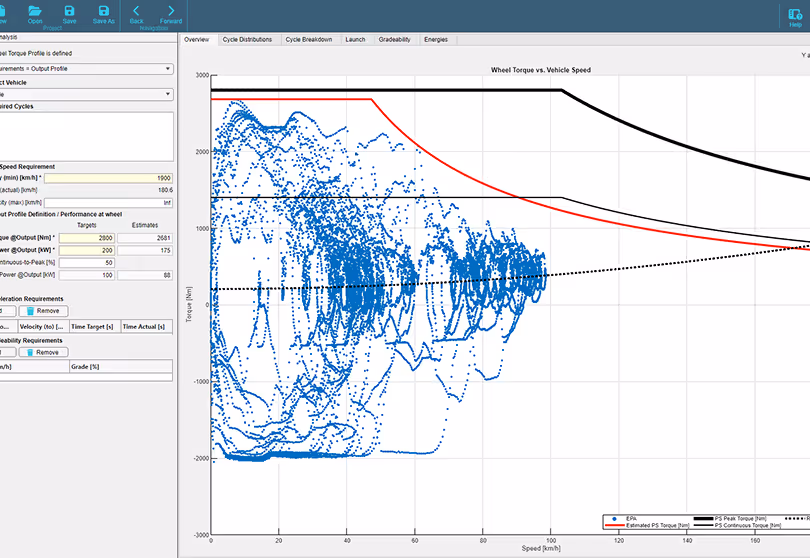Go Forward using the navigation arrow
Viewport: 810px width, 558px height.
click(x=171, y=14)
